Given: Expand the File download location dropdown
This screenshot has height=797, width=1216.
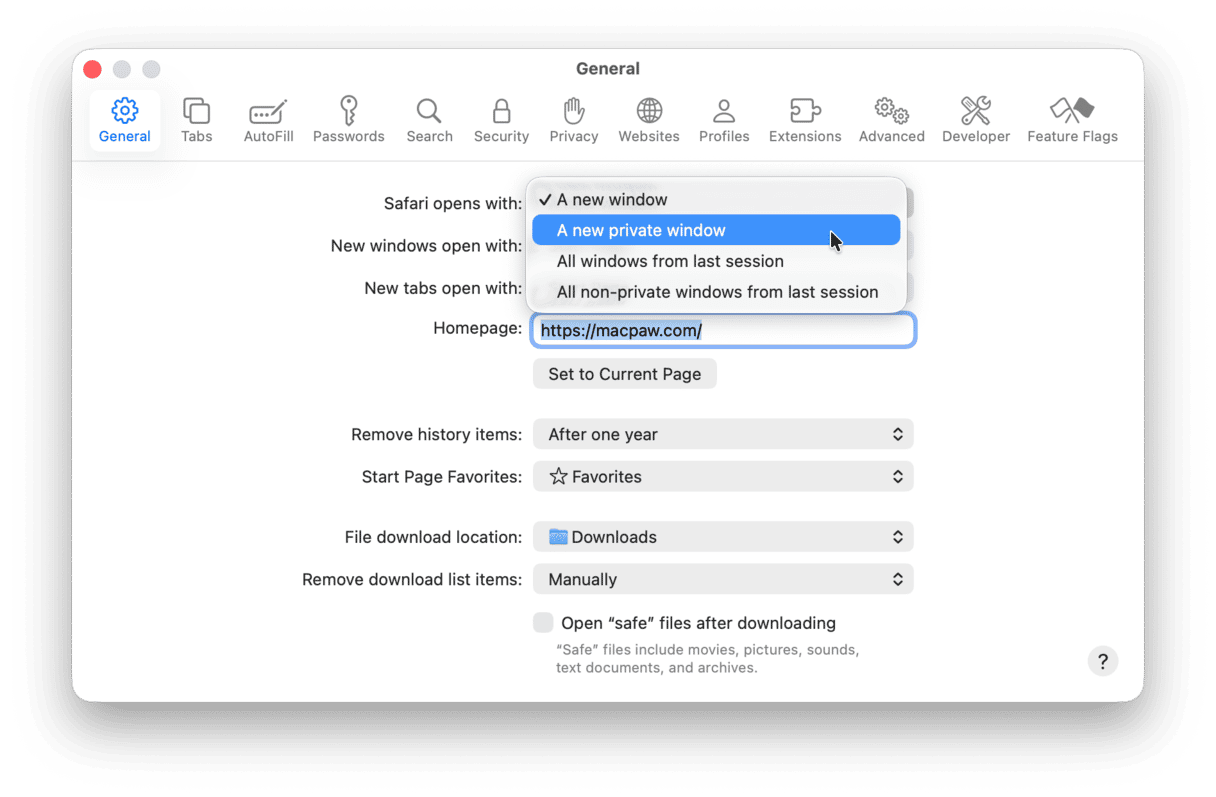Looking at the screenshot, I should pyautogui.click(x=723, y=537).
